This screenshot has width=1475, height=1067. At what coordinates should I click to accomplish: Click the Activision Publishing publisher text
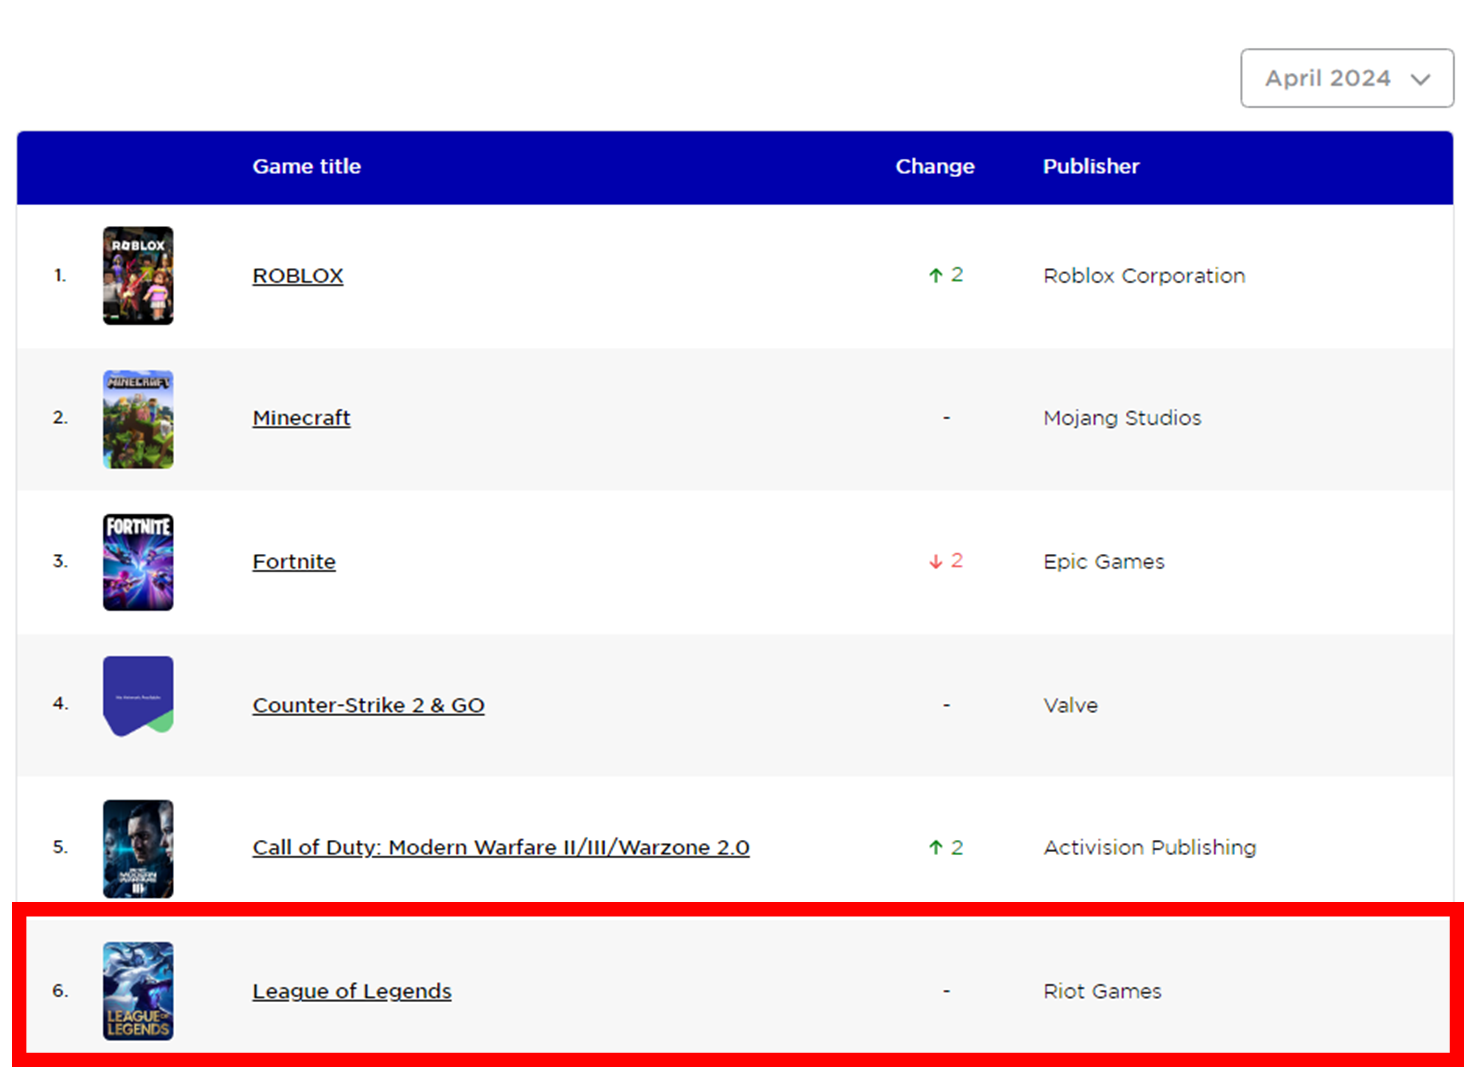coord(1150,847)
